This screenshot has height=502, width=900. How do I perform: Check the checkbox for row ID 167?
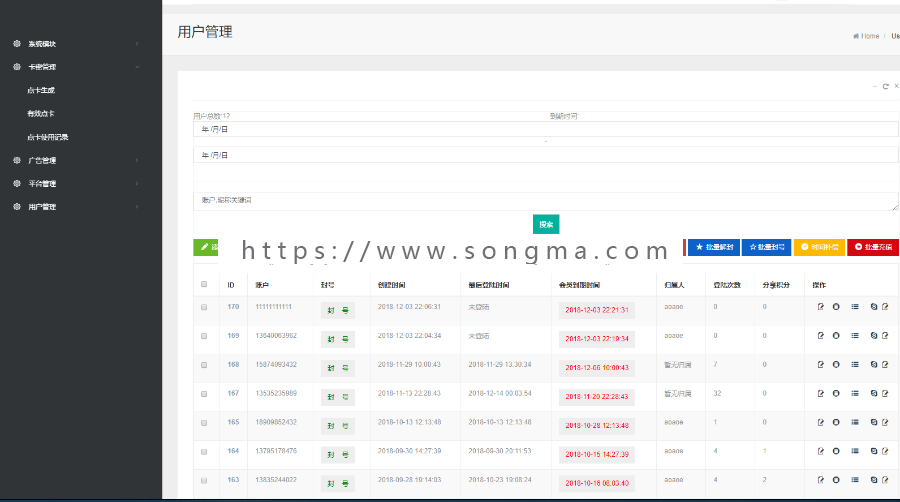point(204,394)
